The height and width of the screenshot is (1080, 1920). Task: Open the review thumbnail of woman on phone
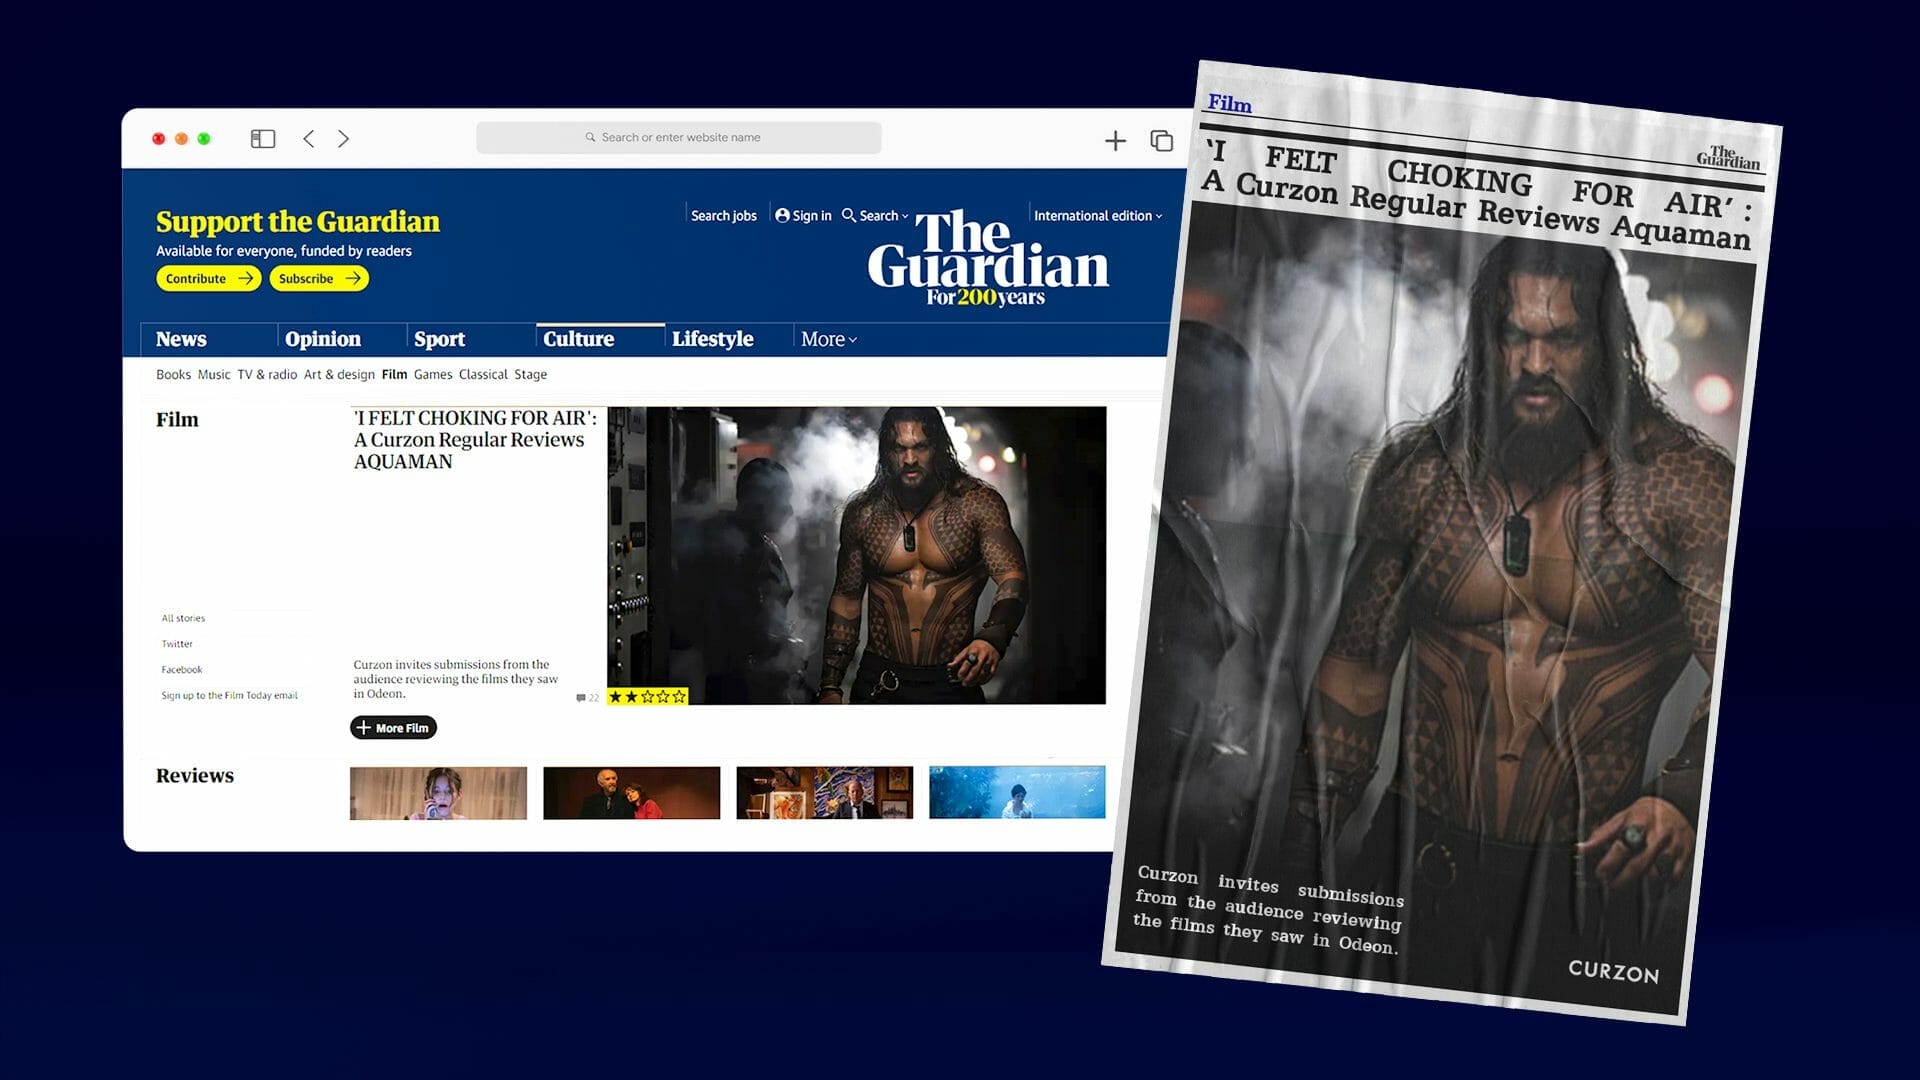click(x=438, y=793)
